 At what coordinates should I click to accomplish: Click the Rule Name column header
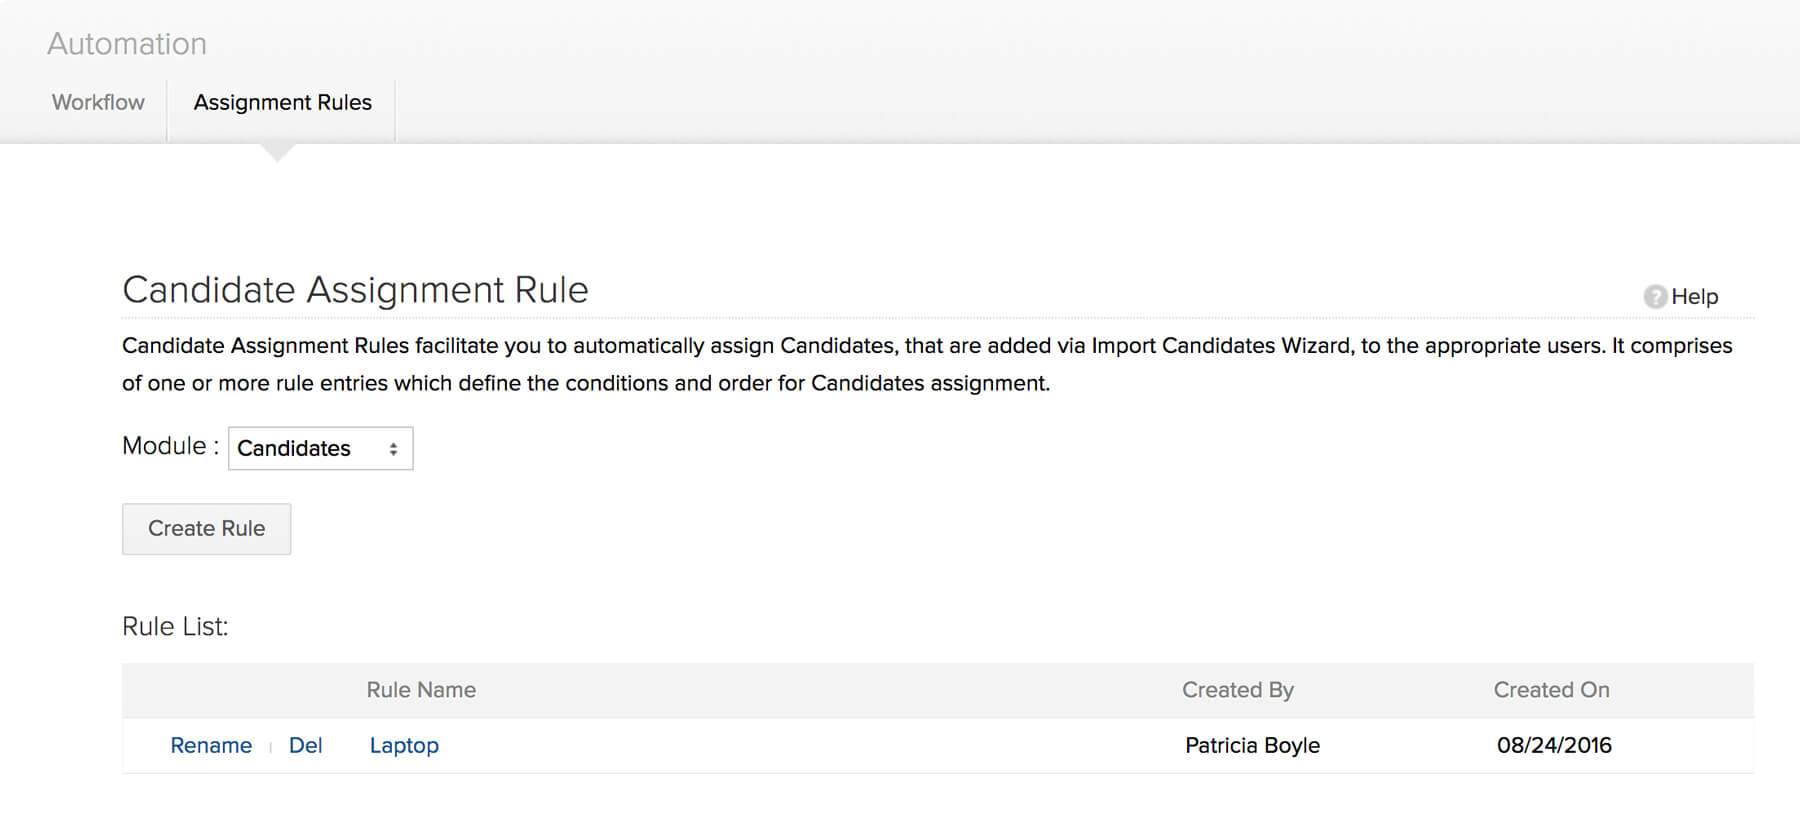coord(421,690)
